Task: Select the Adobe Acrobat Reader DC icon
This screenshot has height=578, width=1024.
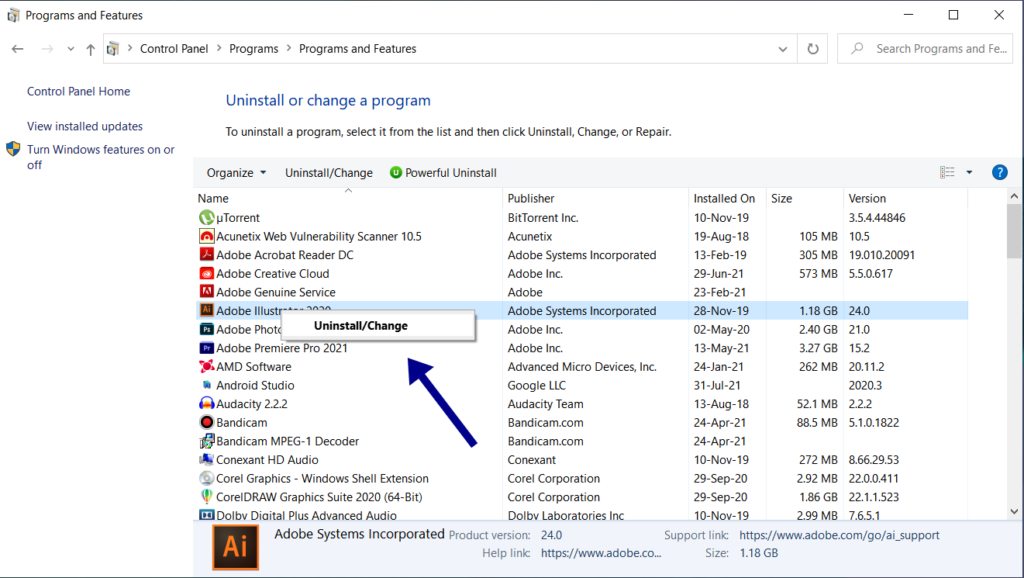Action: click(x=207, y=255)
